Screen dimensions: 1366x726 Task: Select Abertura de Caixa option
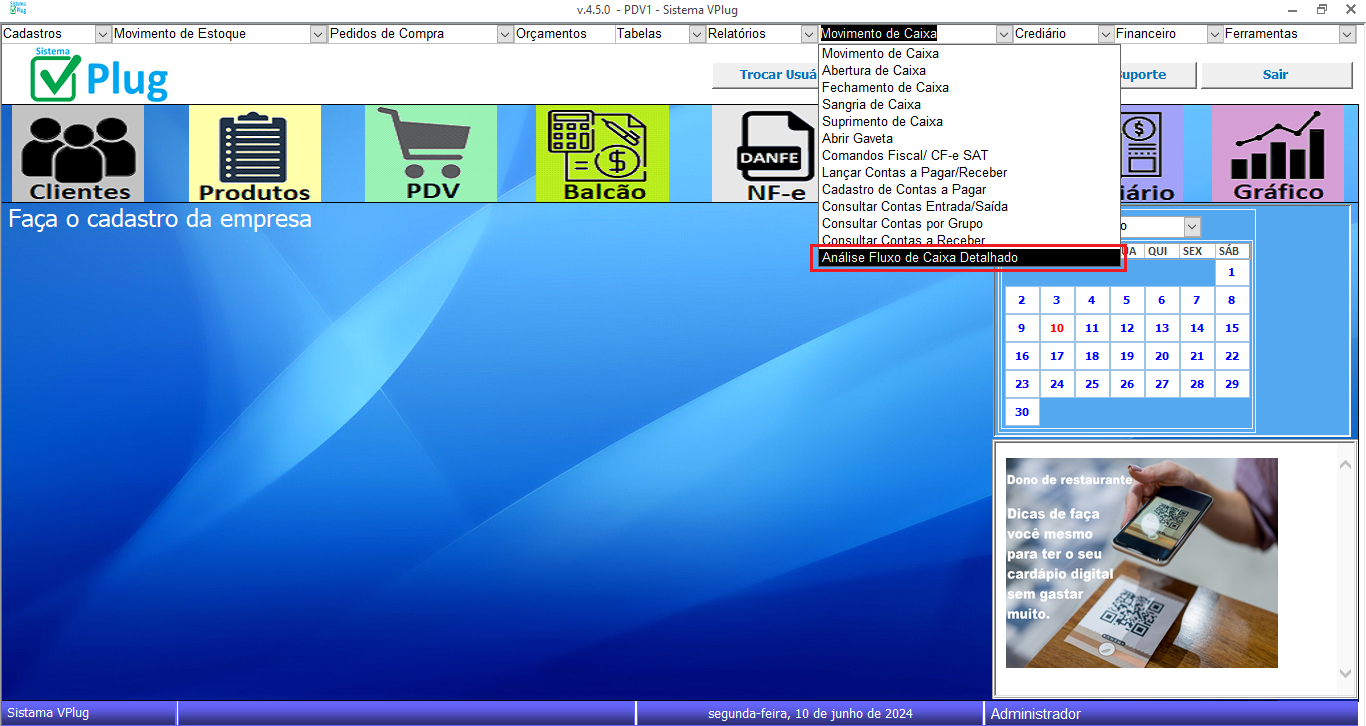[873, 71]
